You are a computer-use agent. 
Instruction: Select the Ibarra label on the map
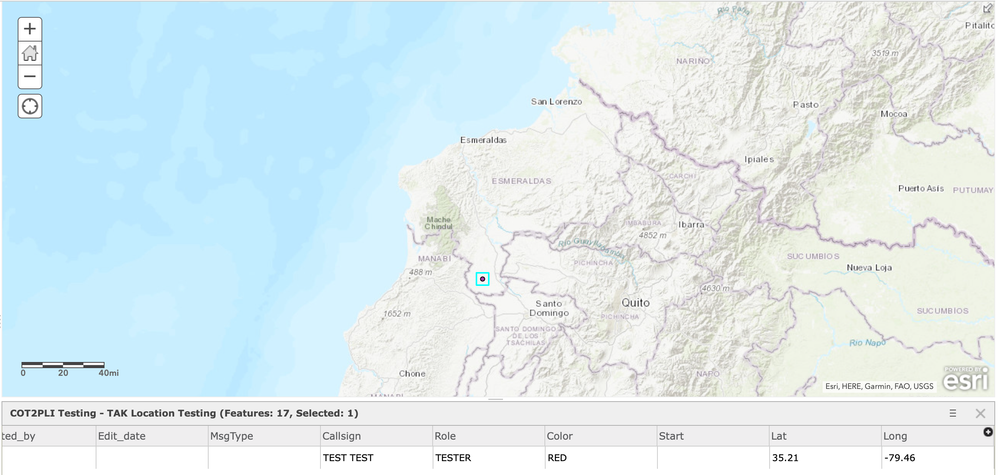pos(691,224)
